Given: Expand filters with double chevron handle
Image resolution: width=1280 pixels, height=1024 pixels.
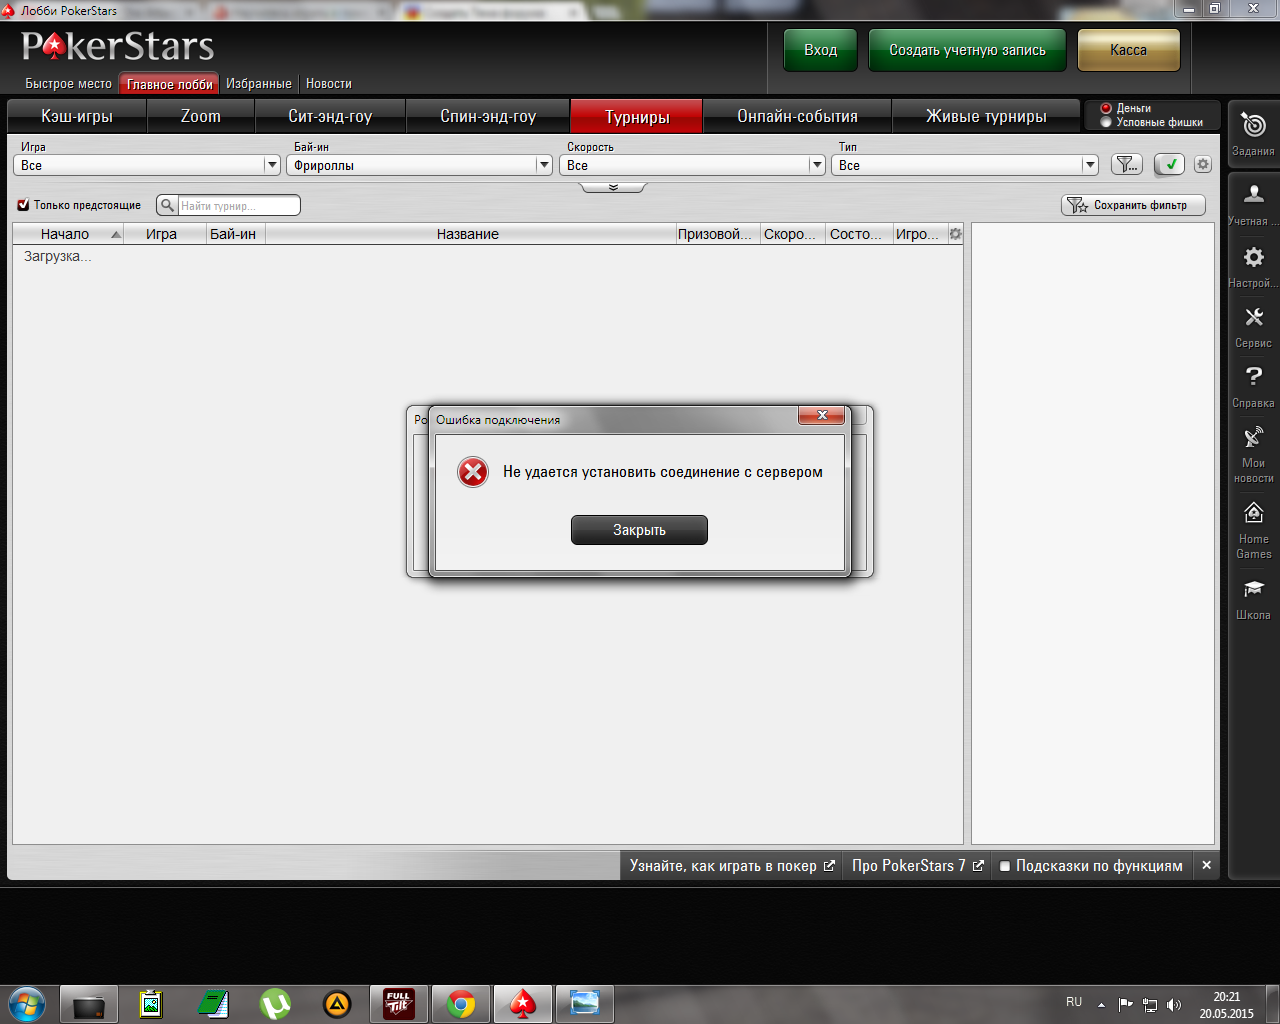Looking at the screenshot, I should pyautogui.click(x=613, y=187).
